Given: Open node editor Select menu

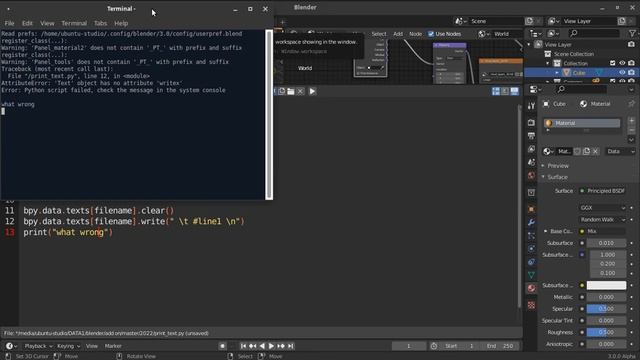Looking at the screenshot, I should pyautogui.click(x=378, y=34).
